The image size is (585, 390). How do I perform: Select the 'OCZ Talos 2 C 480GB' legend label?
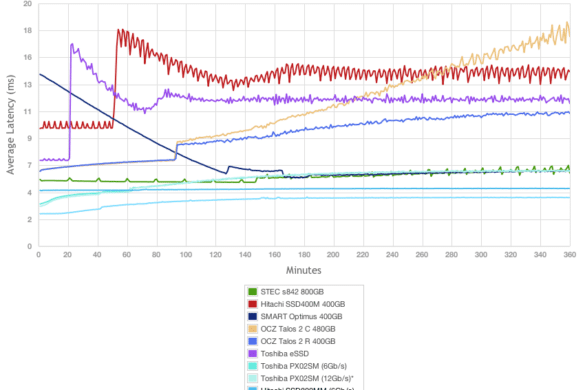click(298, 329)
